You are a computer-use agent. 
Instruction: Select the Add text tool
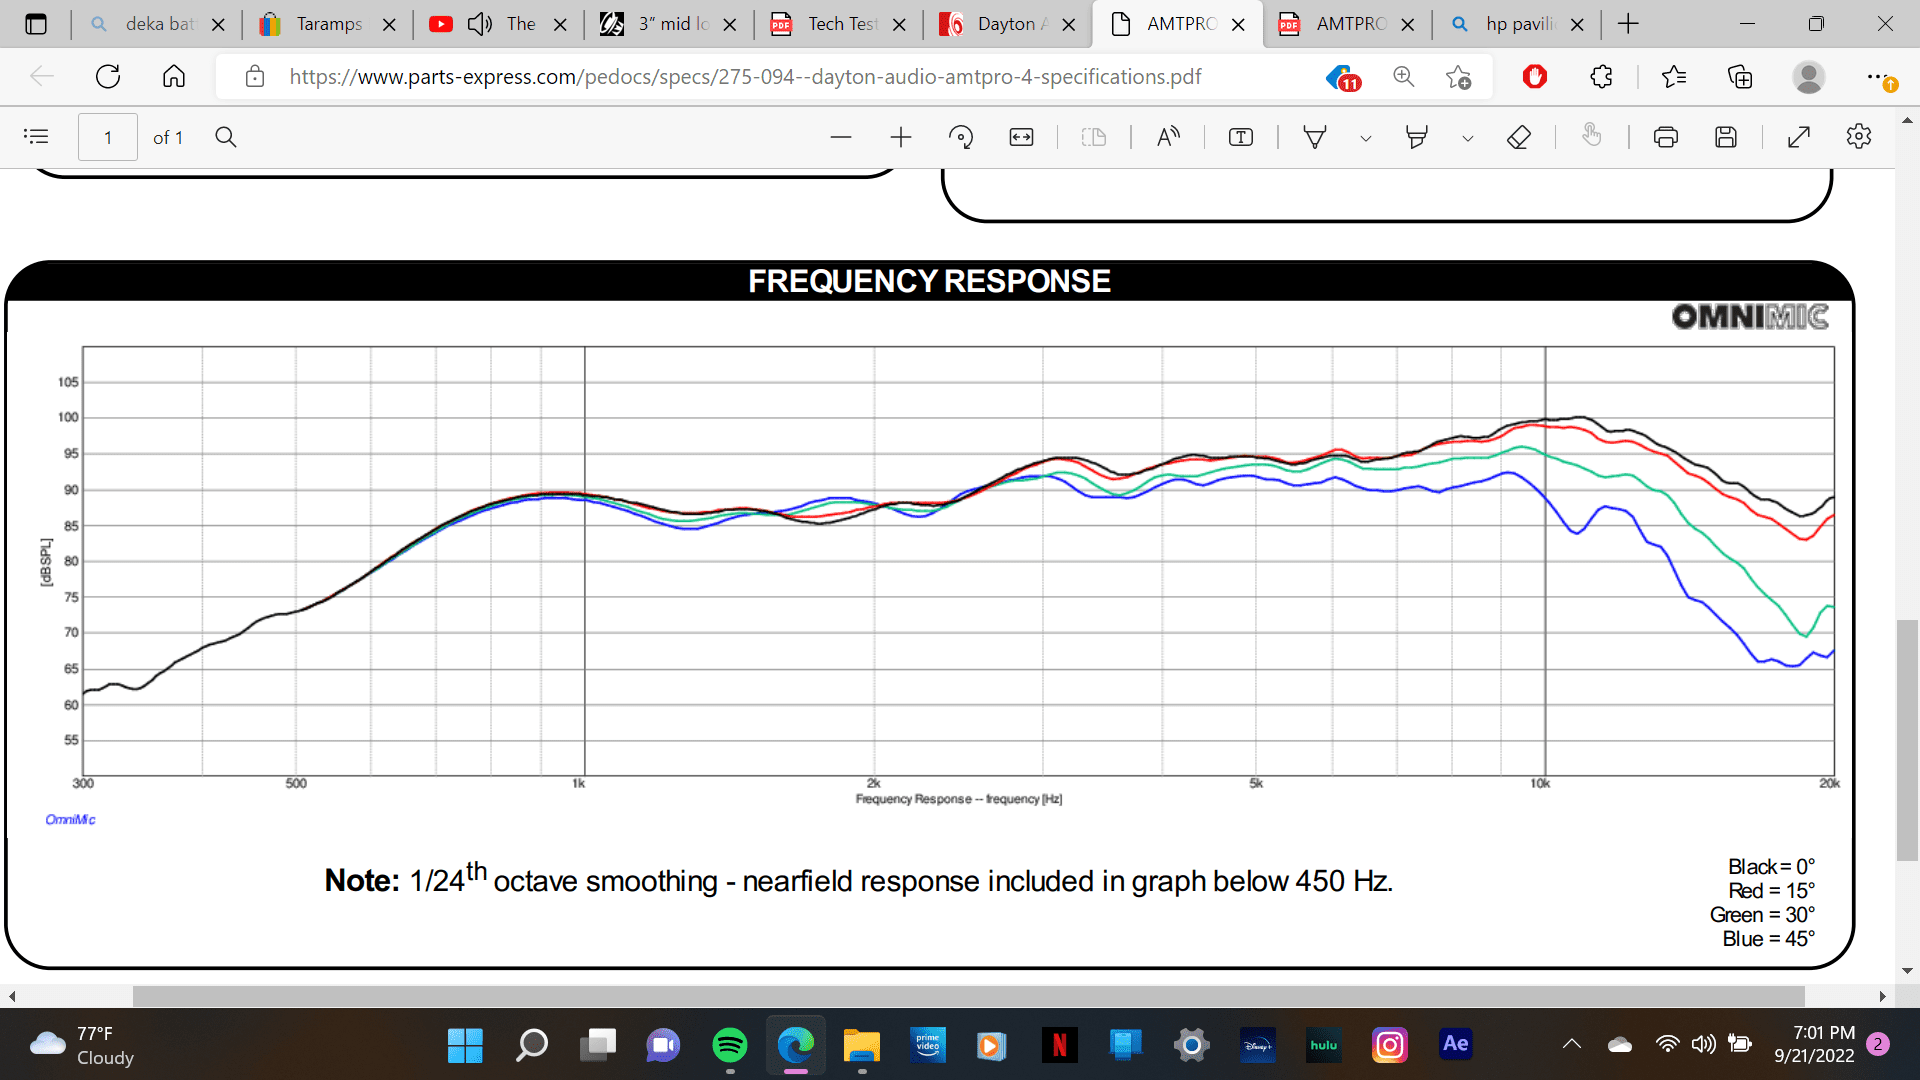[x=1241, y=137]
